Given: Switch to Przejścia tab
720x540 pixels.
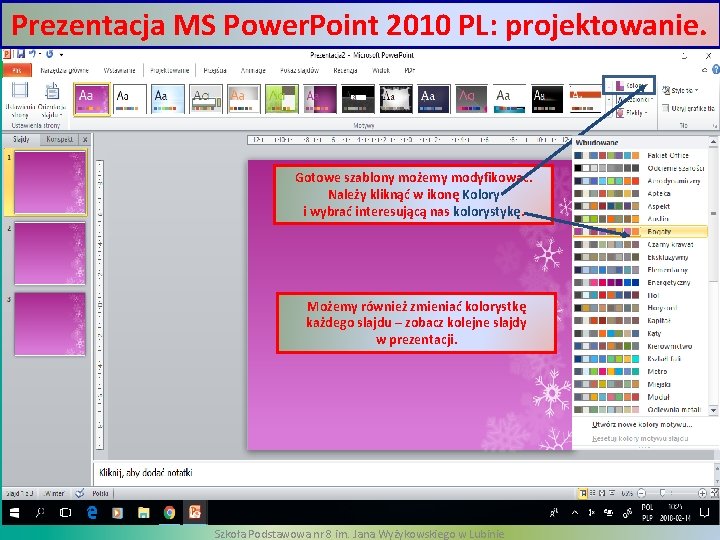Looking at the screenshot, I should pyautogui.click(x=215, y=70).
